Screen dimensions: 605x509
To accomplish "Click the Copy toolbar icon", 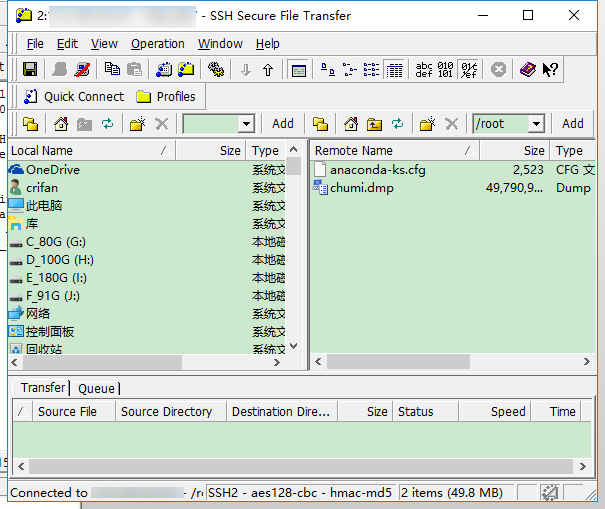I will coord(112,70).
